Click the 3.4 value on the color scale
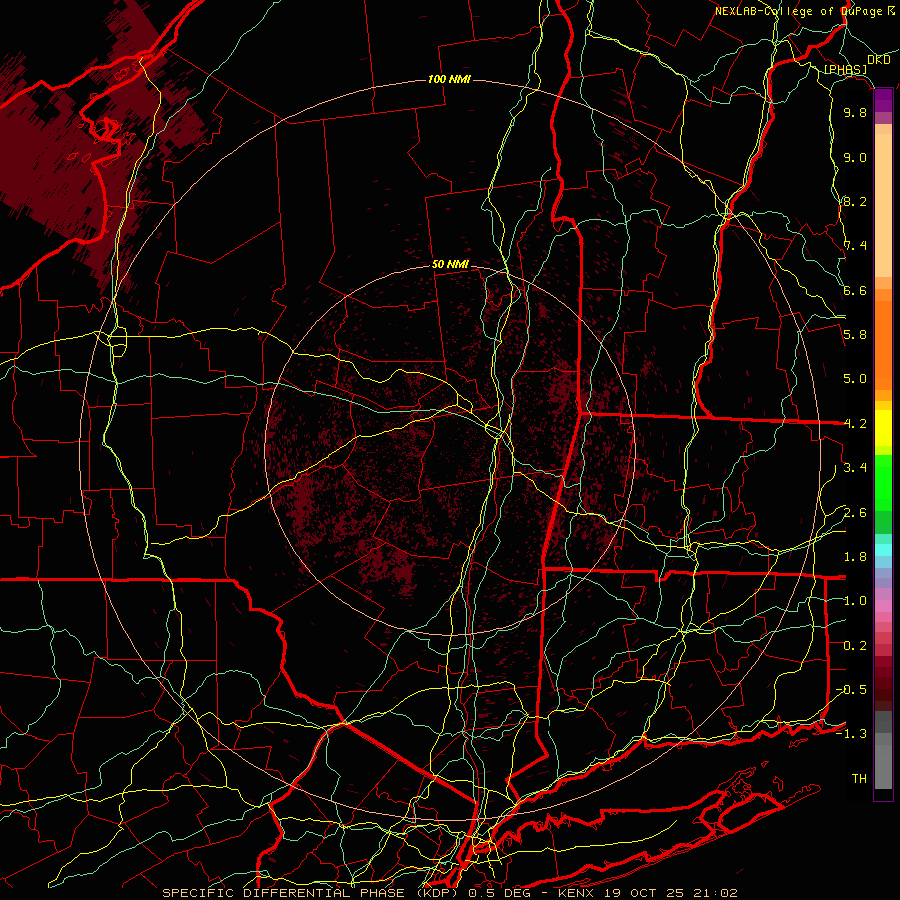 pyautogui.click(x=855, y=468)
